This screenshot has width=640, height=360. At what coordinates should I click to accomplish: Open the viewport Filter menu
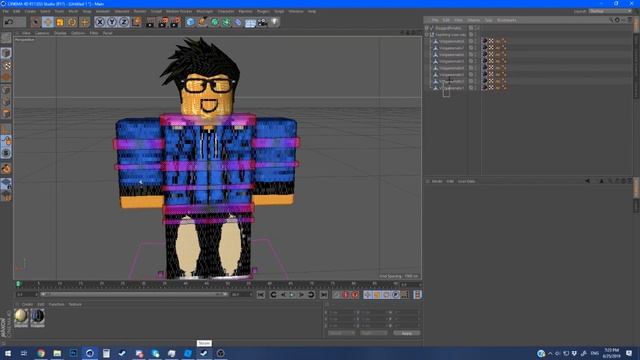[94, 33]
